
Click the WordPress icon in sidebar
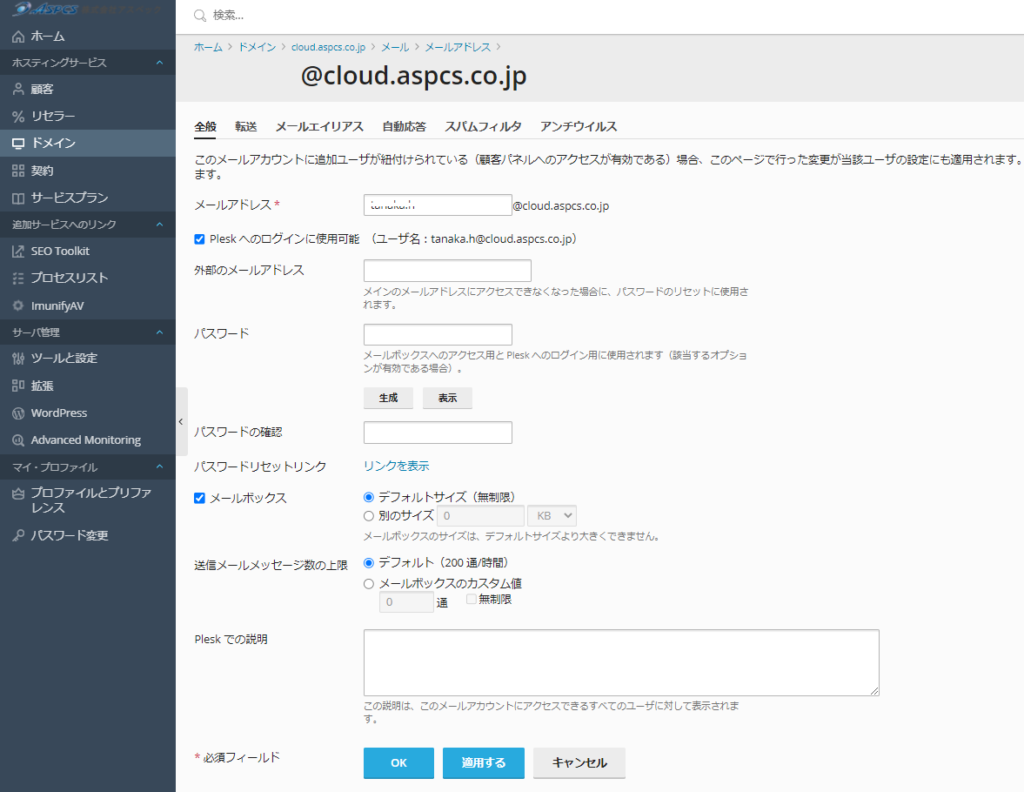pyautogui.click(x=18, y=413)
